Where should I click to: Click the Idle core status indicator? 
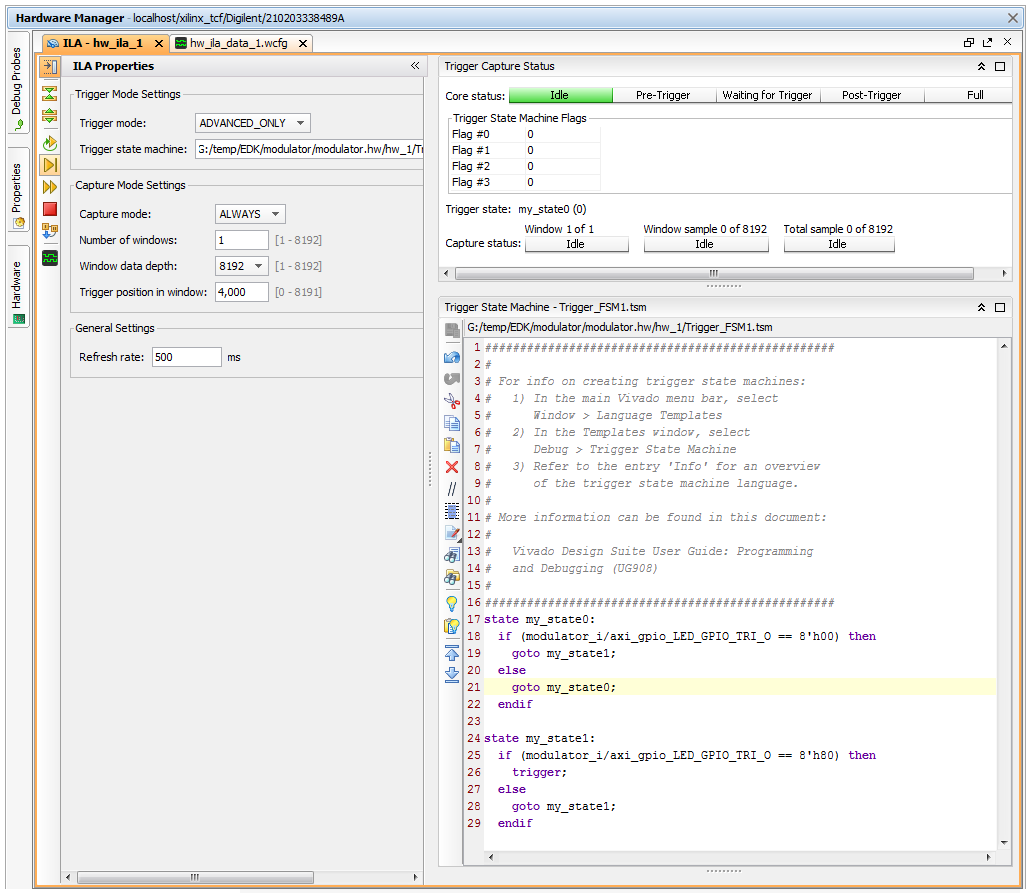coord(560,95)
